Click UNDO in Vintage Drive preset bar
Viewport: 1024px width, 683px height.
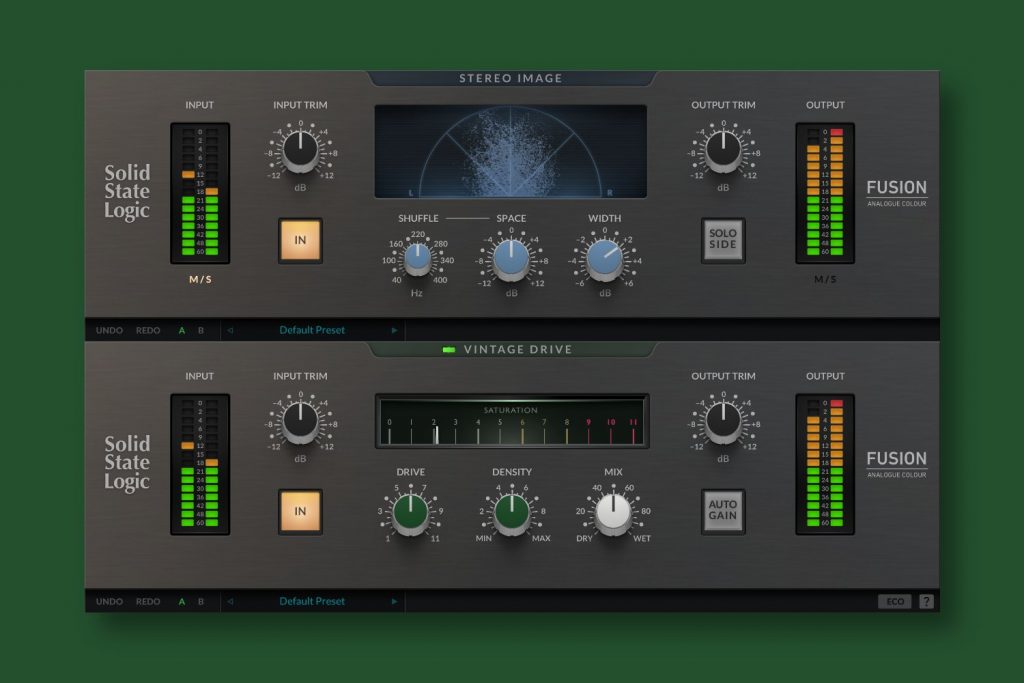click(x=109, y=601)
